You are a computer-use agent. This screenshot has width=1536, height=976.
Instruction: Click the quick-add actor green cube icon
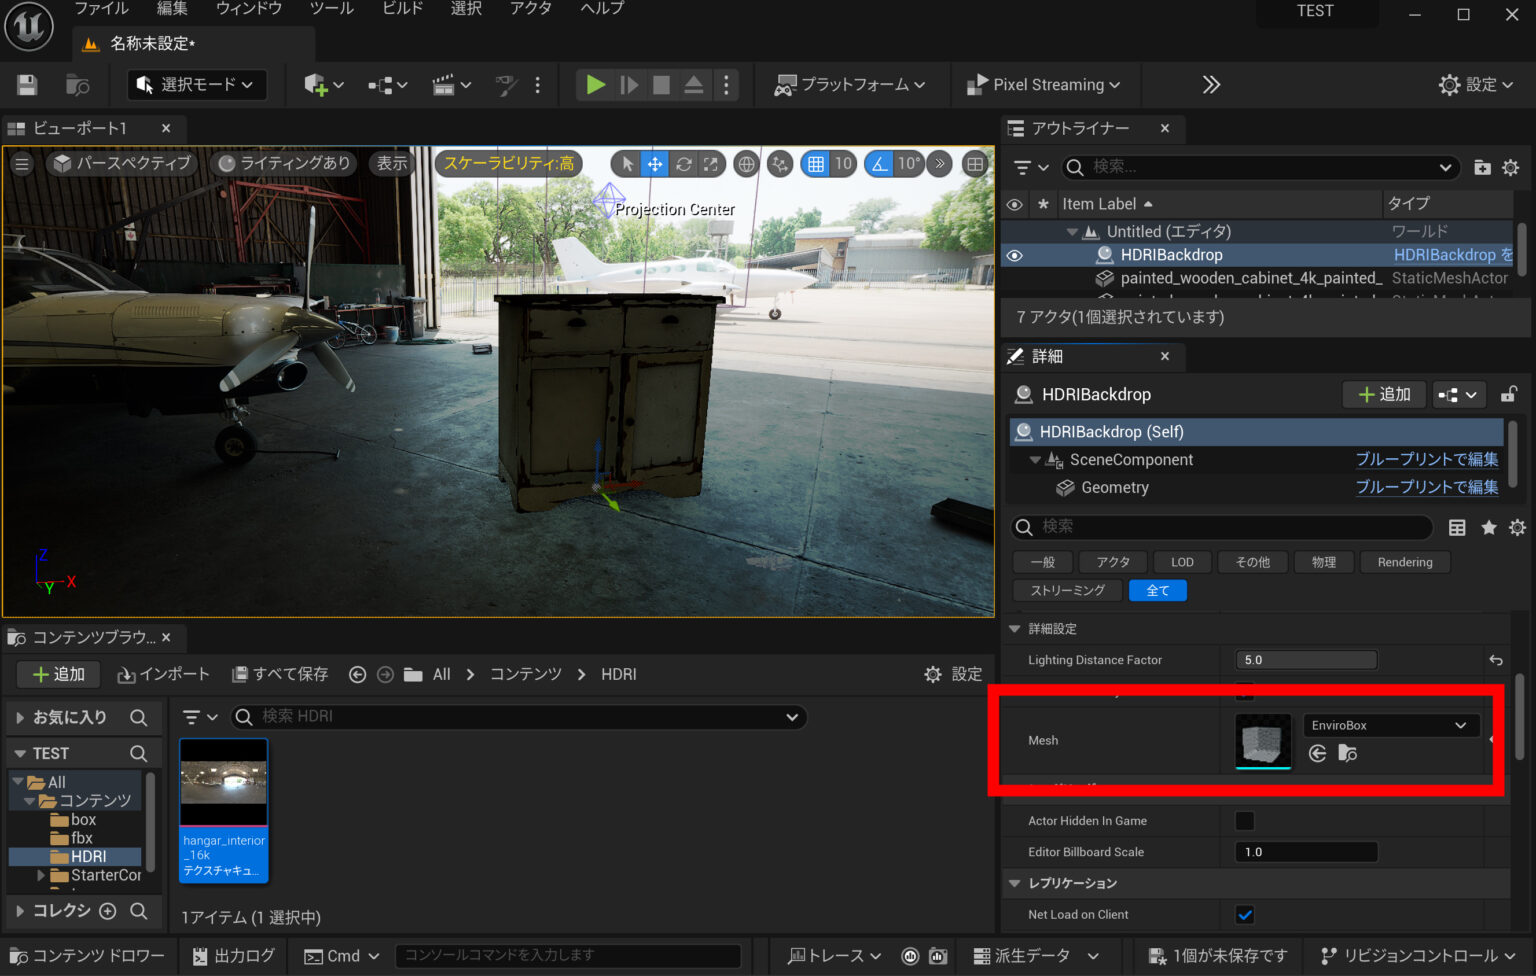click(316, 85)
